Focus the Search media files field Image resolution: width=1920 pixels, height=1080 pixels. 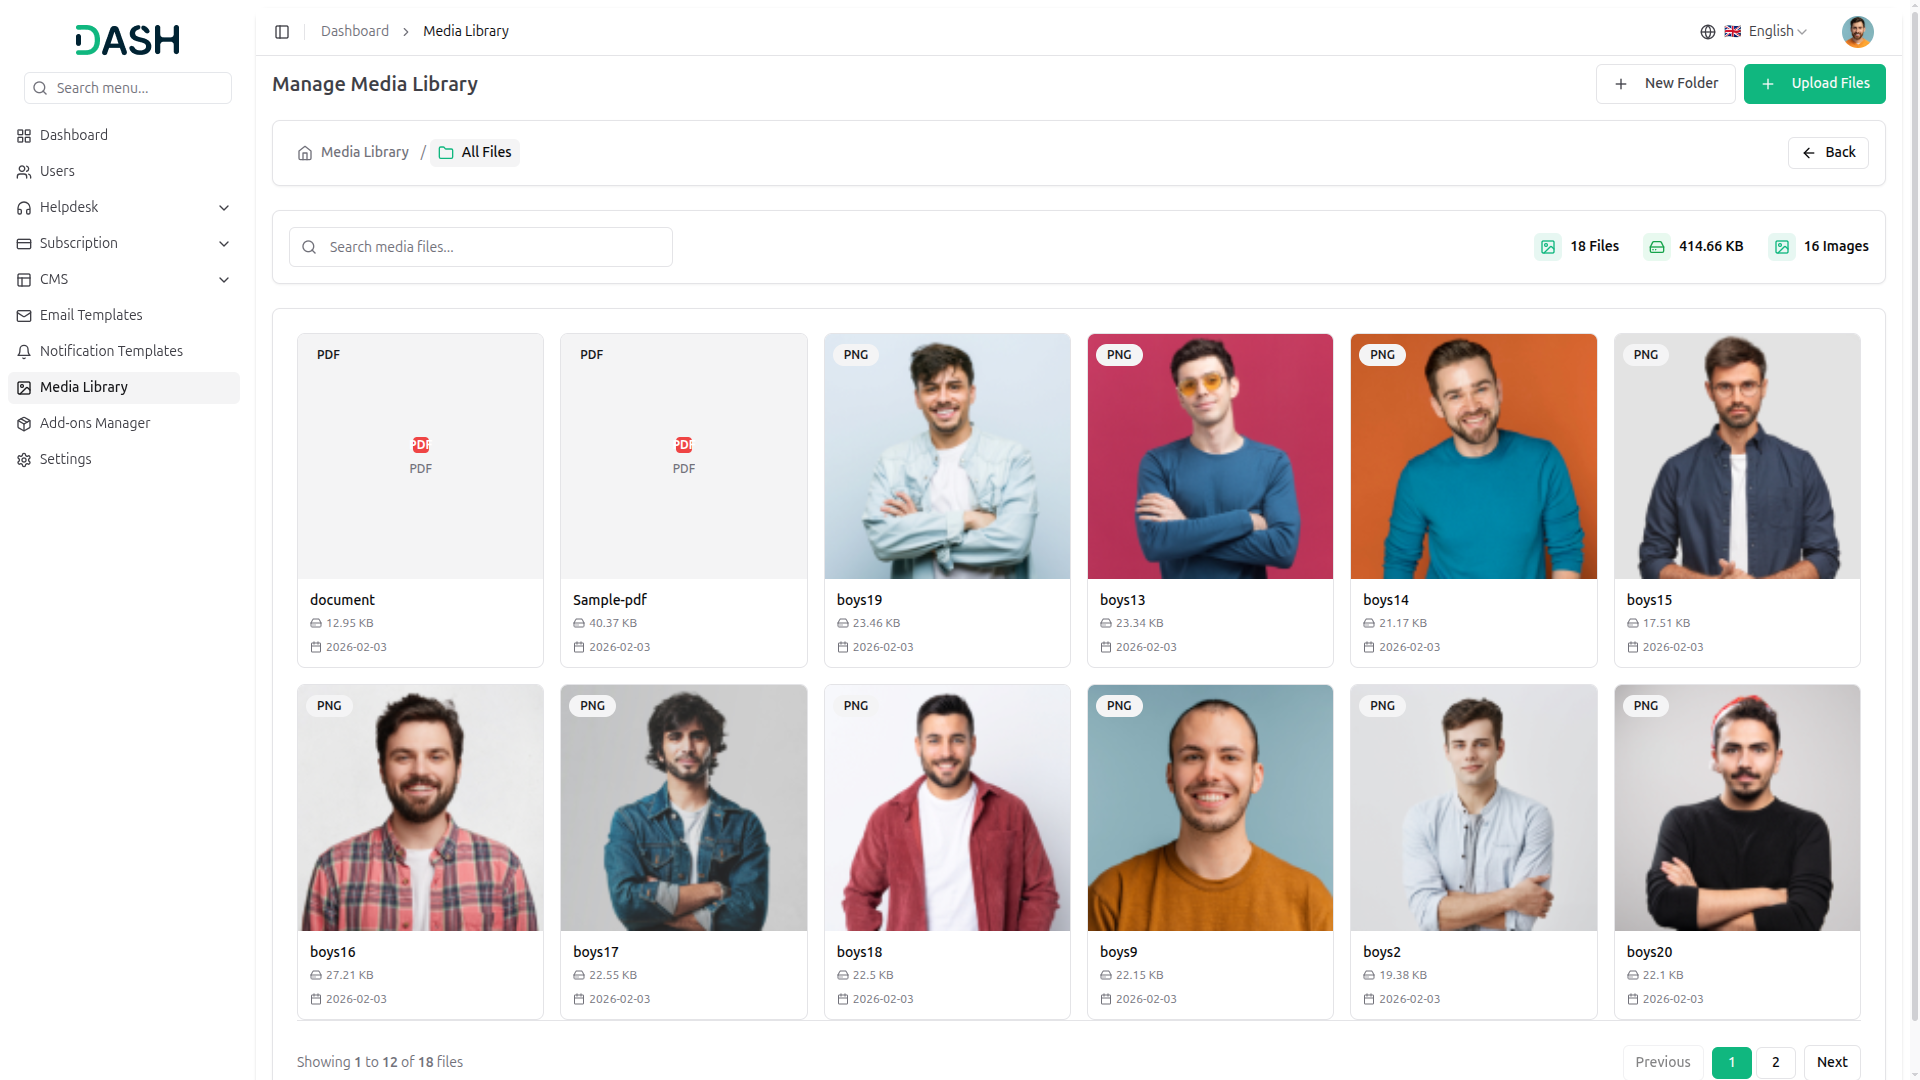click(x=481, y=247)
